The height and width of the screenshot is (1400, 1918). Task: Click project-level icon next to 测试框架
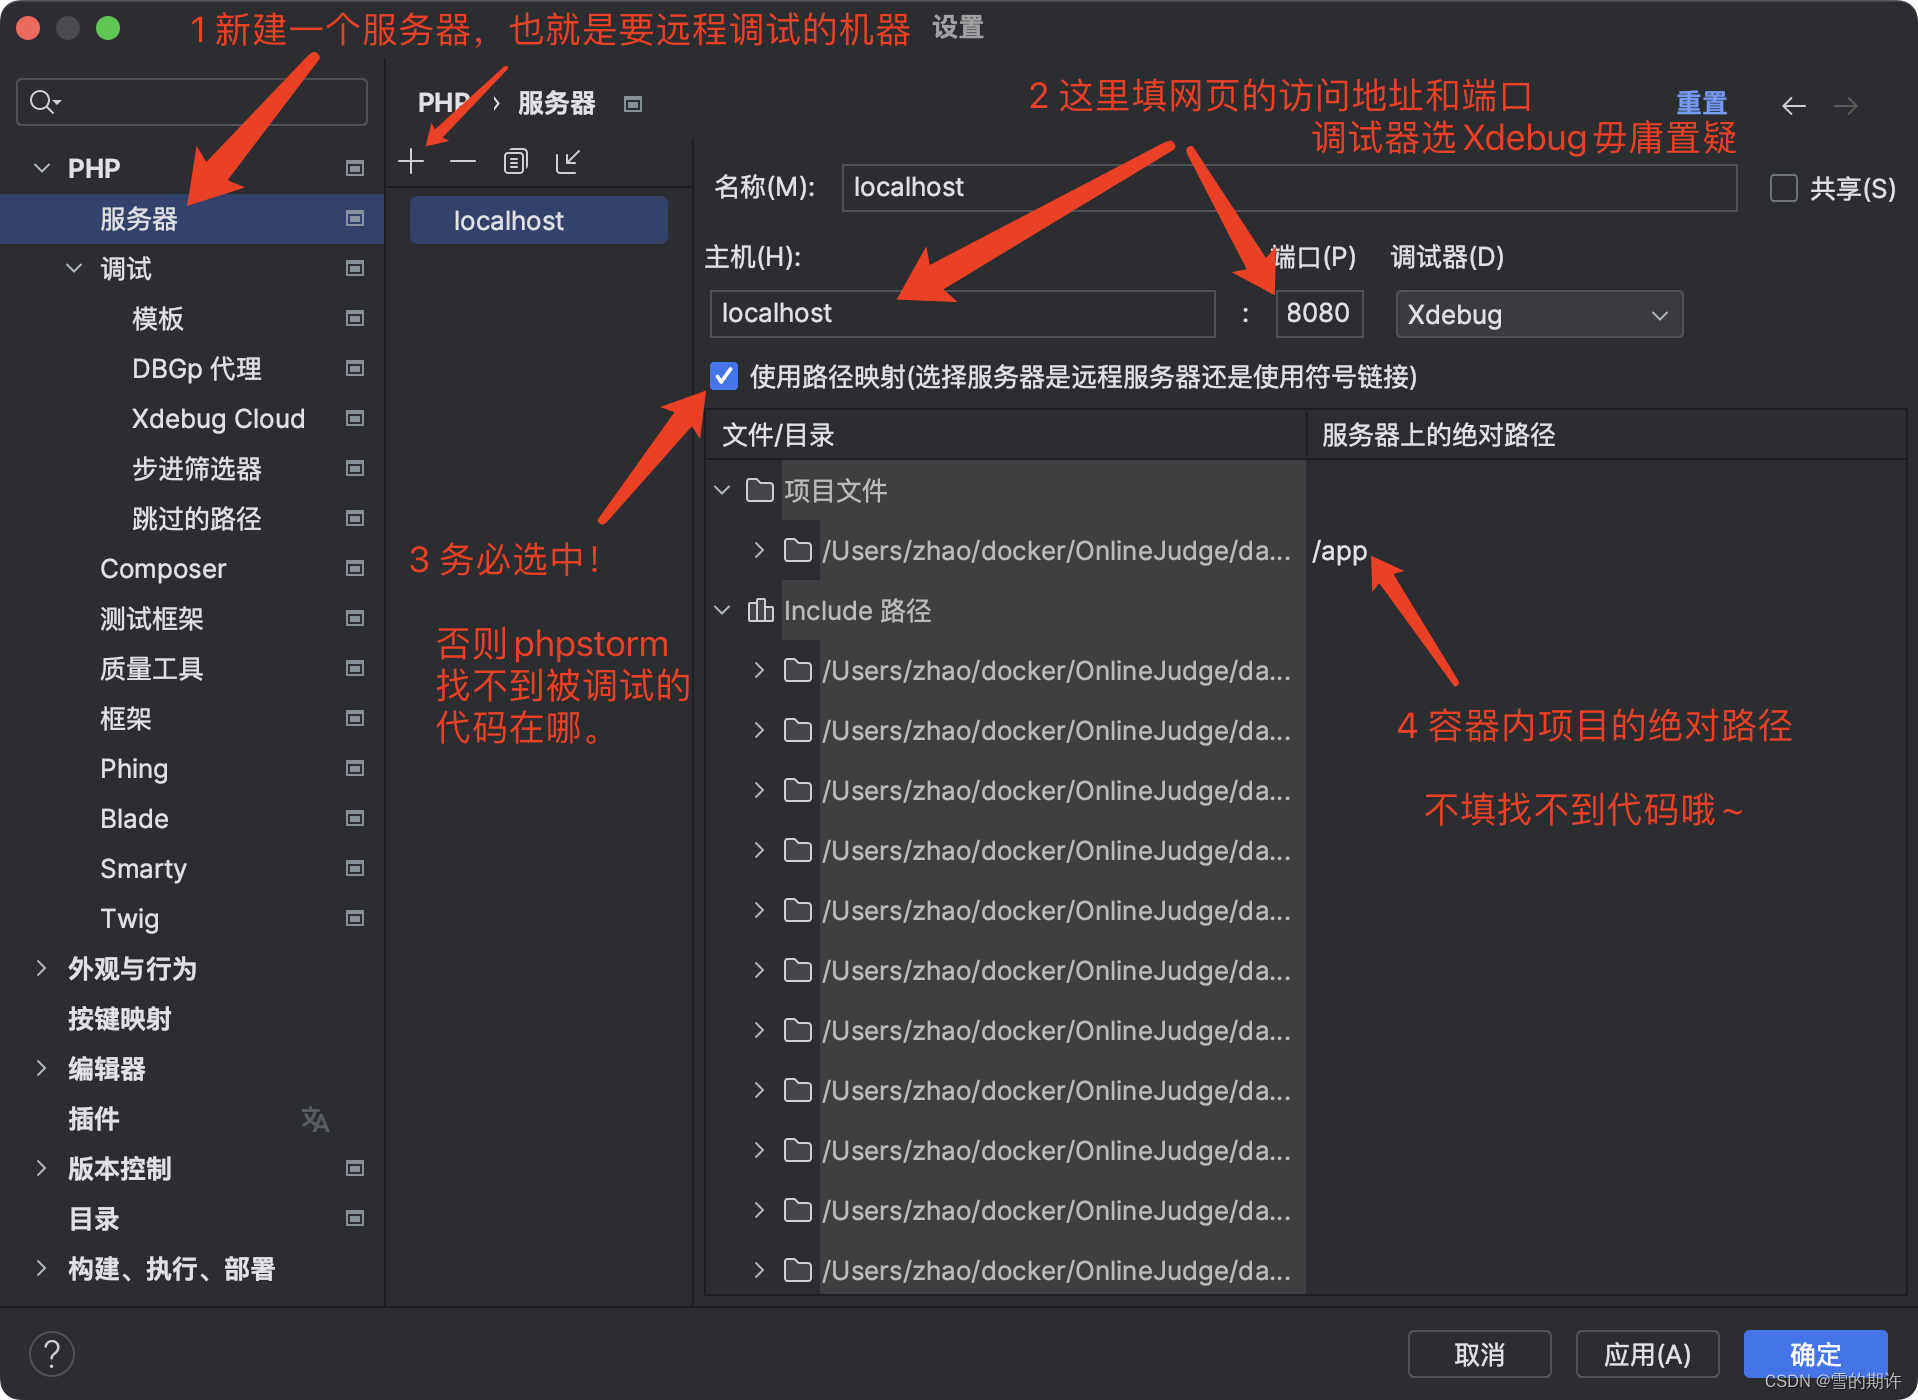[354, 618]
